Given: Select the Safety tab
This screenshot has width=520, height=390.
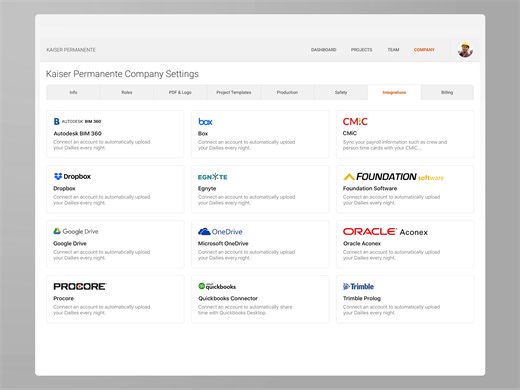Looking at the screenshot, I should [x=341, y=92].
